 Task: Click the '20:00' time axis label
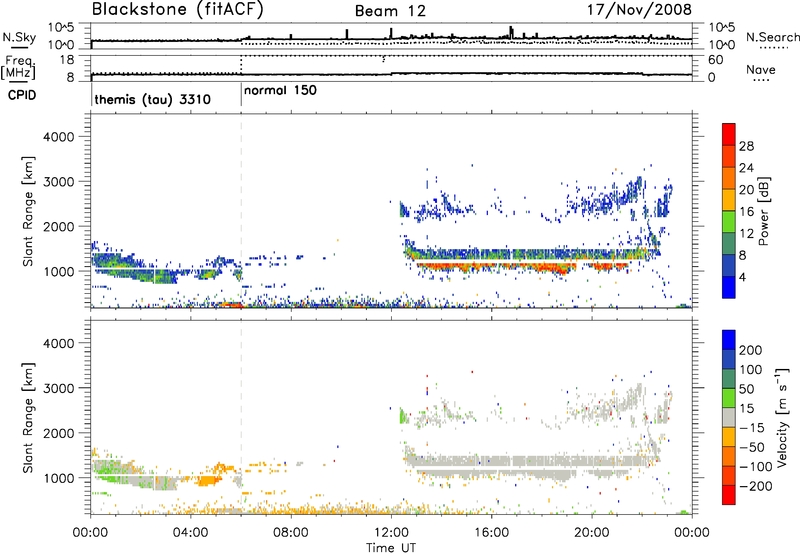(591, 533)
